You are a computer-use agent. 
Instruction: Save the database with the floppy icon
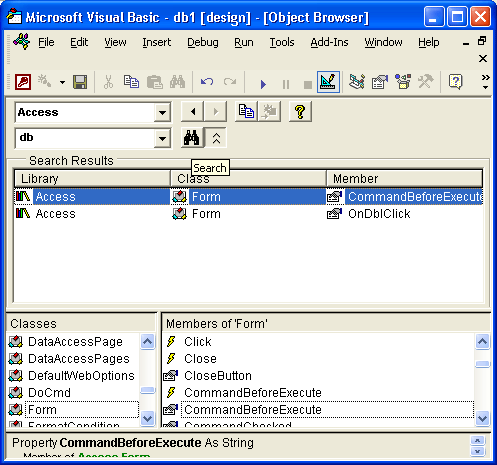pyautogui.click(x=80, y=82)
